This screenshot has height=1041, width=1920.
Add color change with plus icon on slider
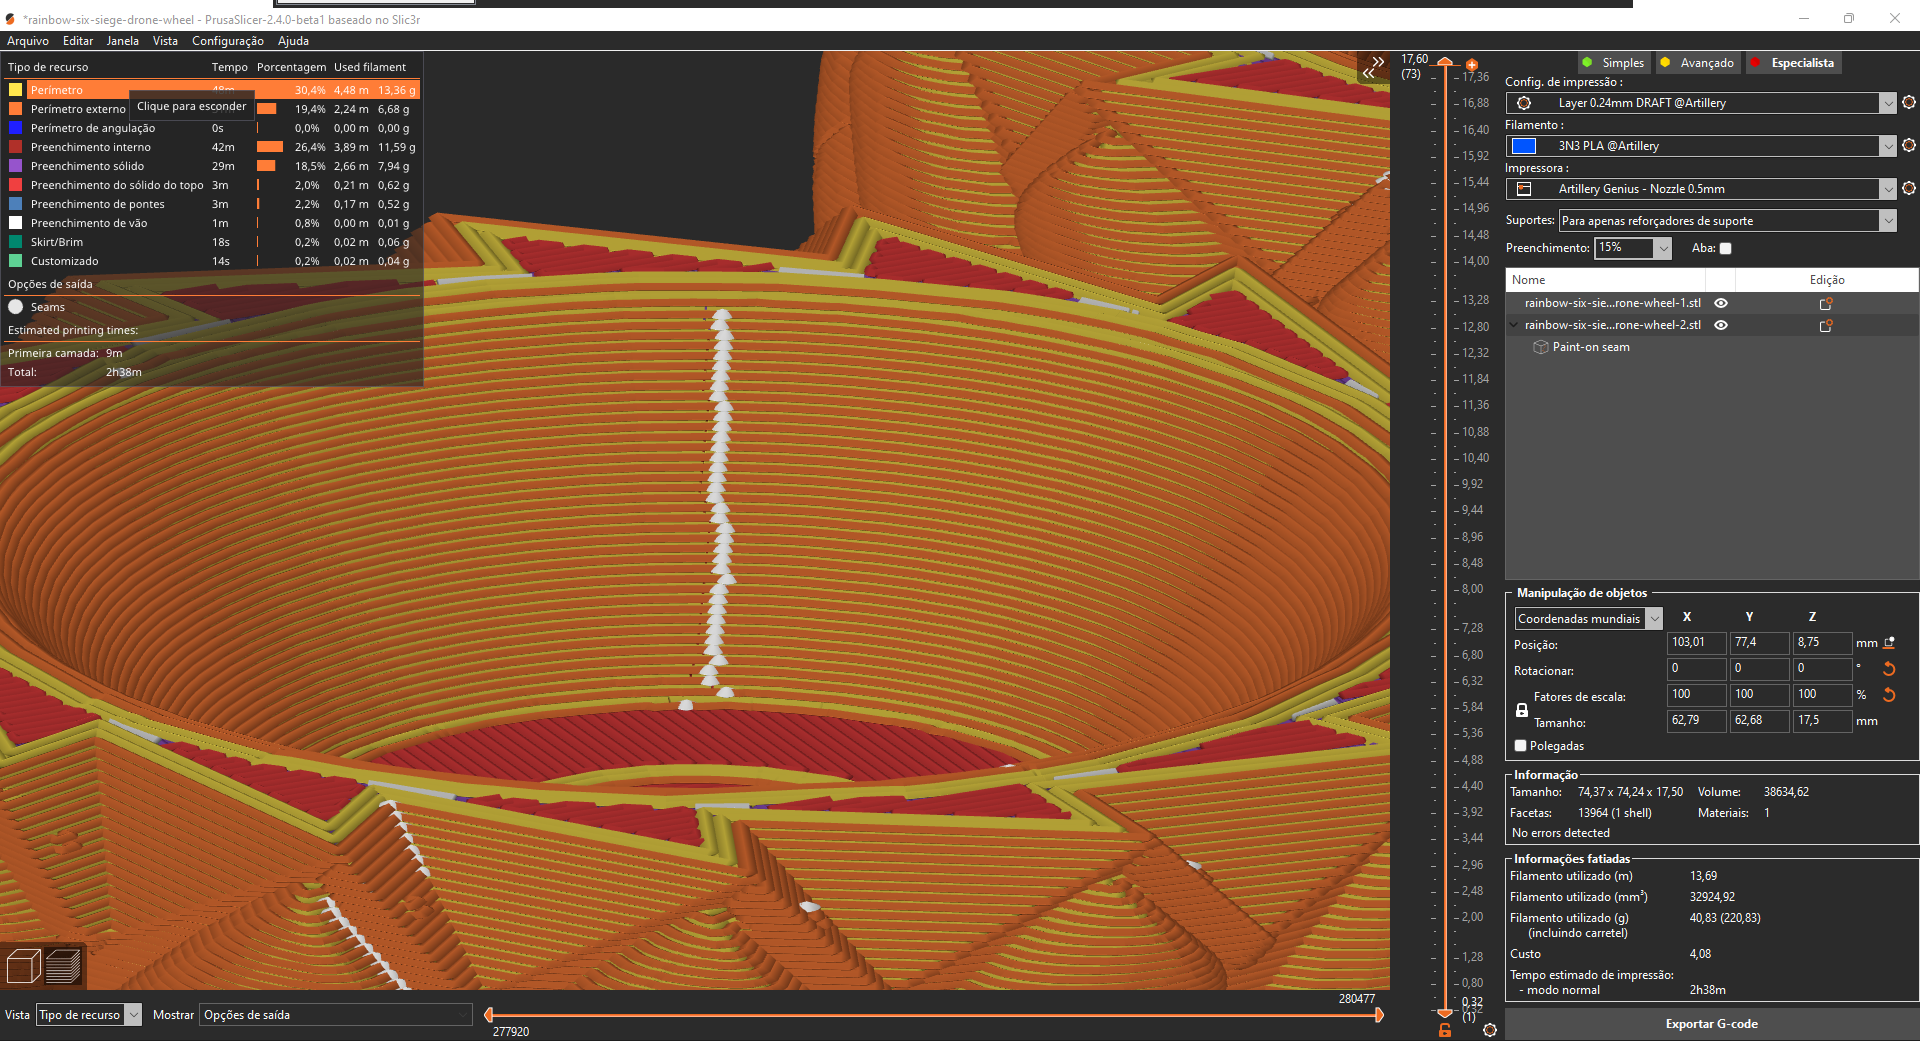click(x=1472, y=65)
